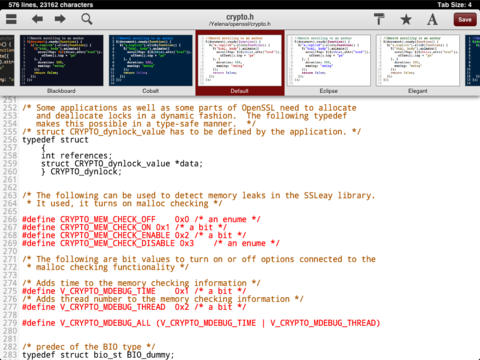The height and width of the screenshot is (360, 480).
Task: Click comment 'The following can be used to detect'
Action: (x=199, y=195)
